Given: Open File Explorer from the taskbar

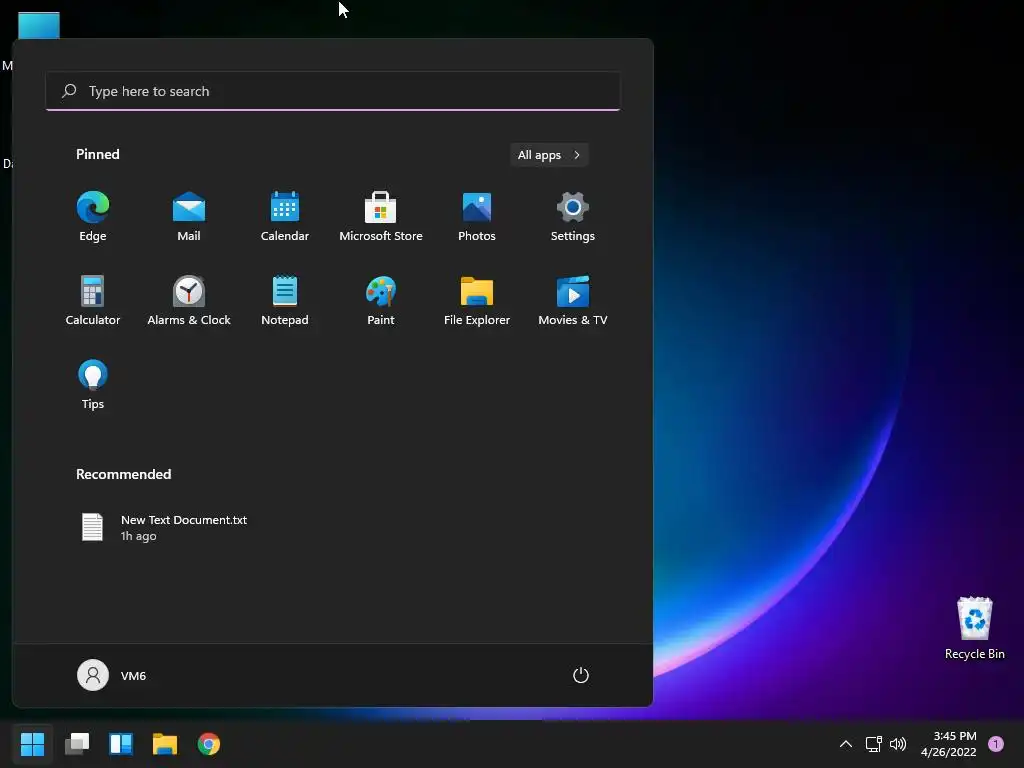Looking at the screenshot, I should (165, 744).
